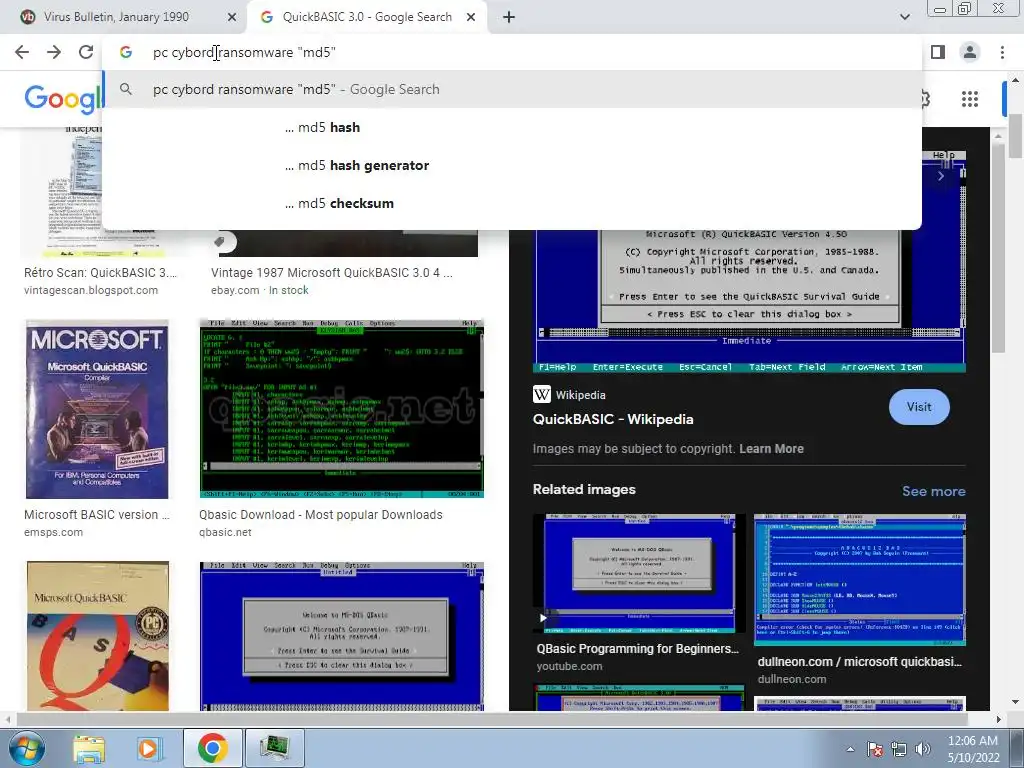Open Qbasic Download - Most popular Downloads link
The image size is (1024, 768).
[x=321, y=515]
